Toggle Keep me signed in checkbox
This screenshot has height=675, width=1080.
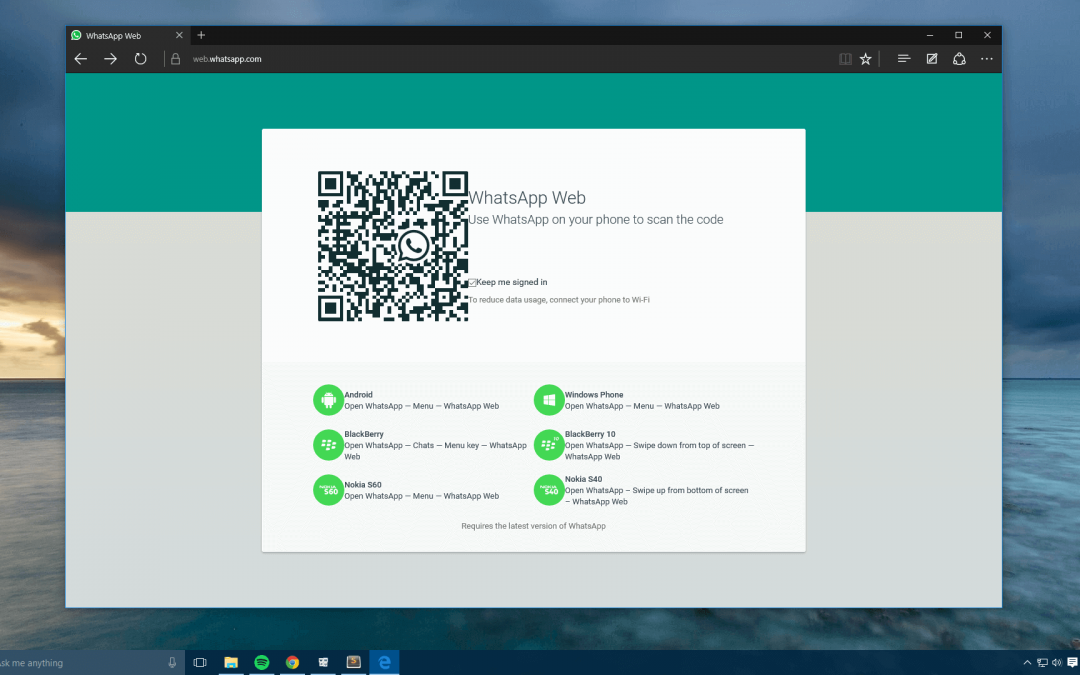[472, 282]
